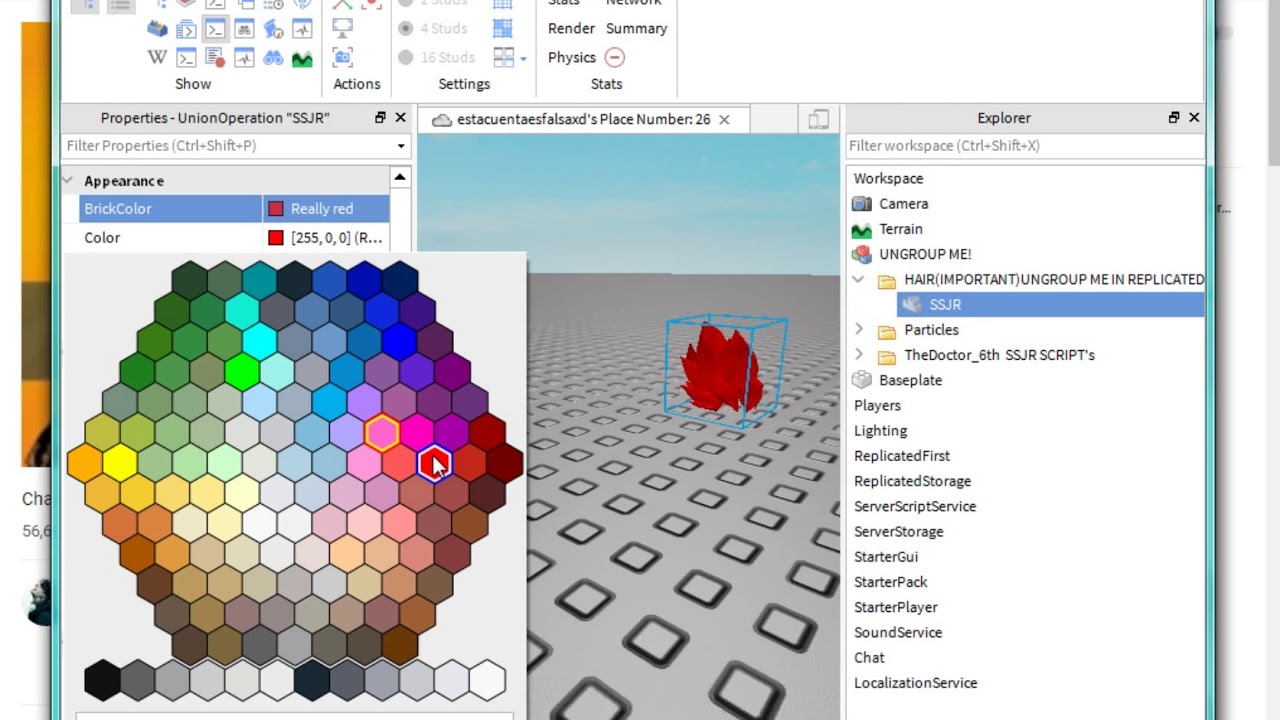Toggle Render stats
Image resolution: width=1280 pixels, height=720 pixels.
(571, 28)
